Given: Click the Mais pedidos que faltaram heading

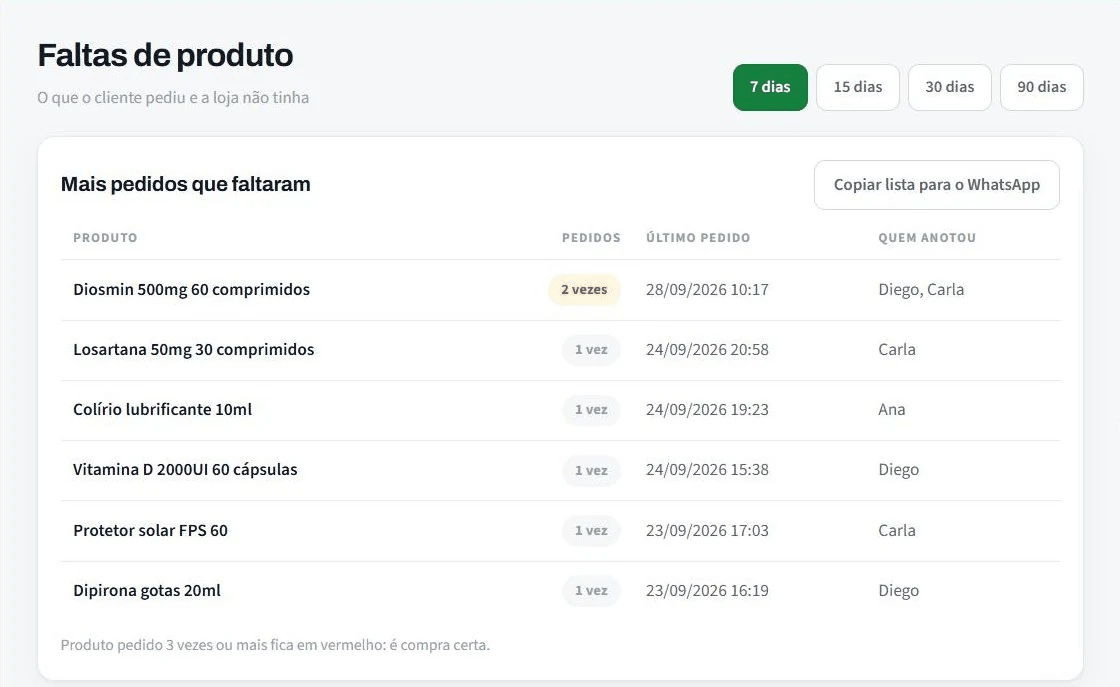Looking at the screenshot, I should 186,184.
